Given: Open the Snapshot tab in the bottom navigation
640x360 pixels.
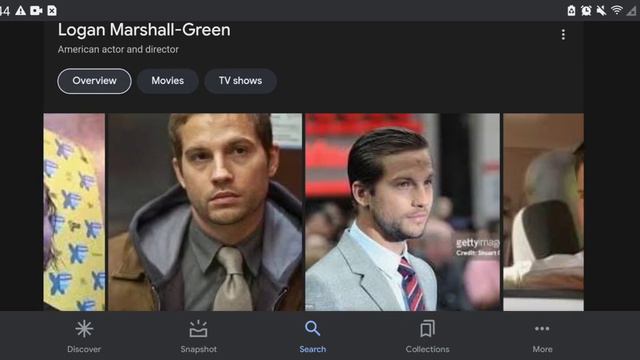Looking at the screenshot, I should coord(198,337).
